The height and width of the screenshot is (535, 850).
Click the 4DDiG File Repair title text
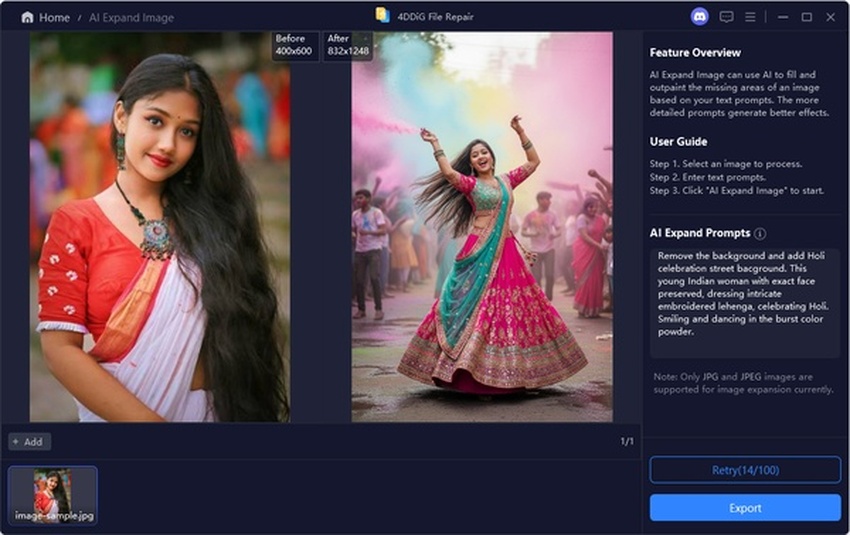click(435, 17)
